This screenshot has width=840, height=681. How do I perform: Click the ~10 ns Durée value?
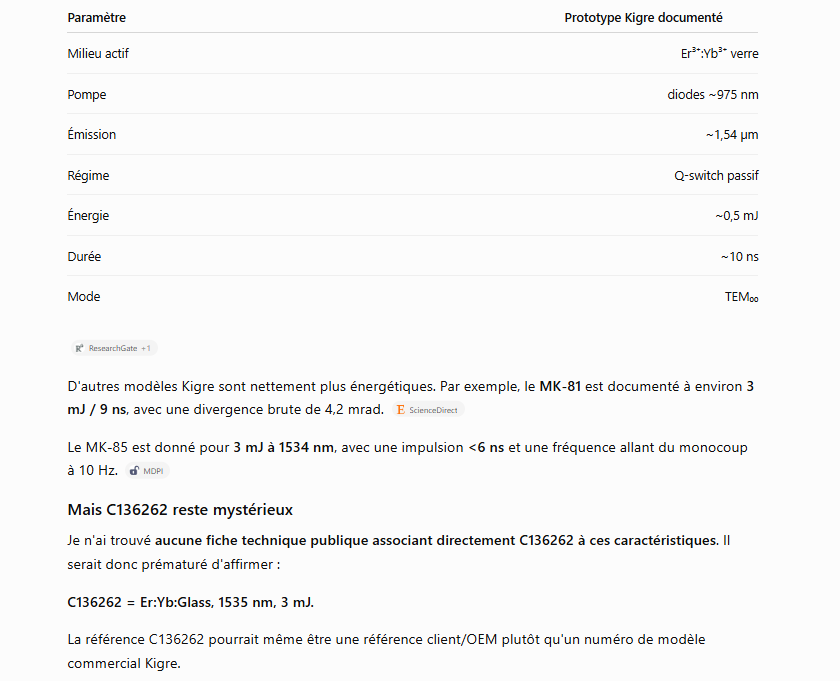[739, 257]
